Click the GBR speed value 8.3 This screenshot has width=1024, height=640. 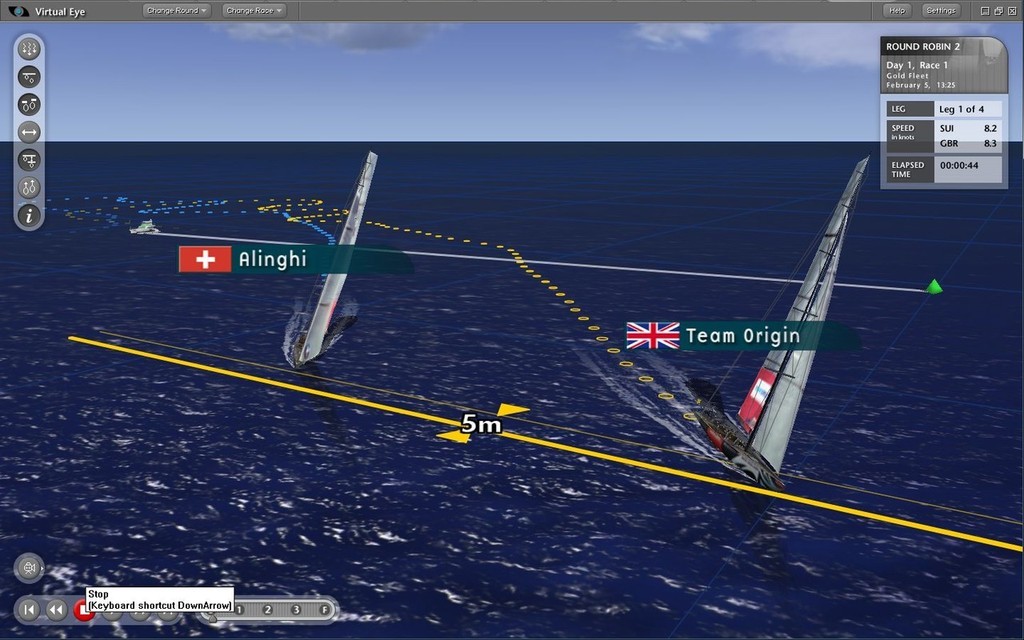pos(990,143)
